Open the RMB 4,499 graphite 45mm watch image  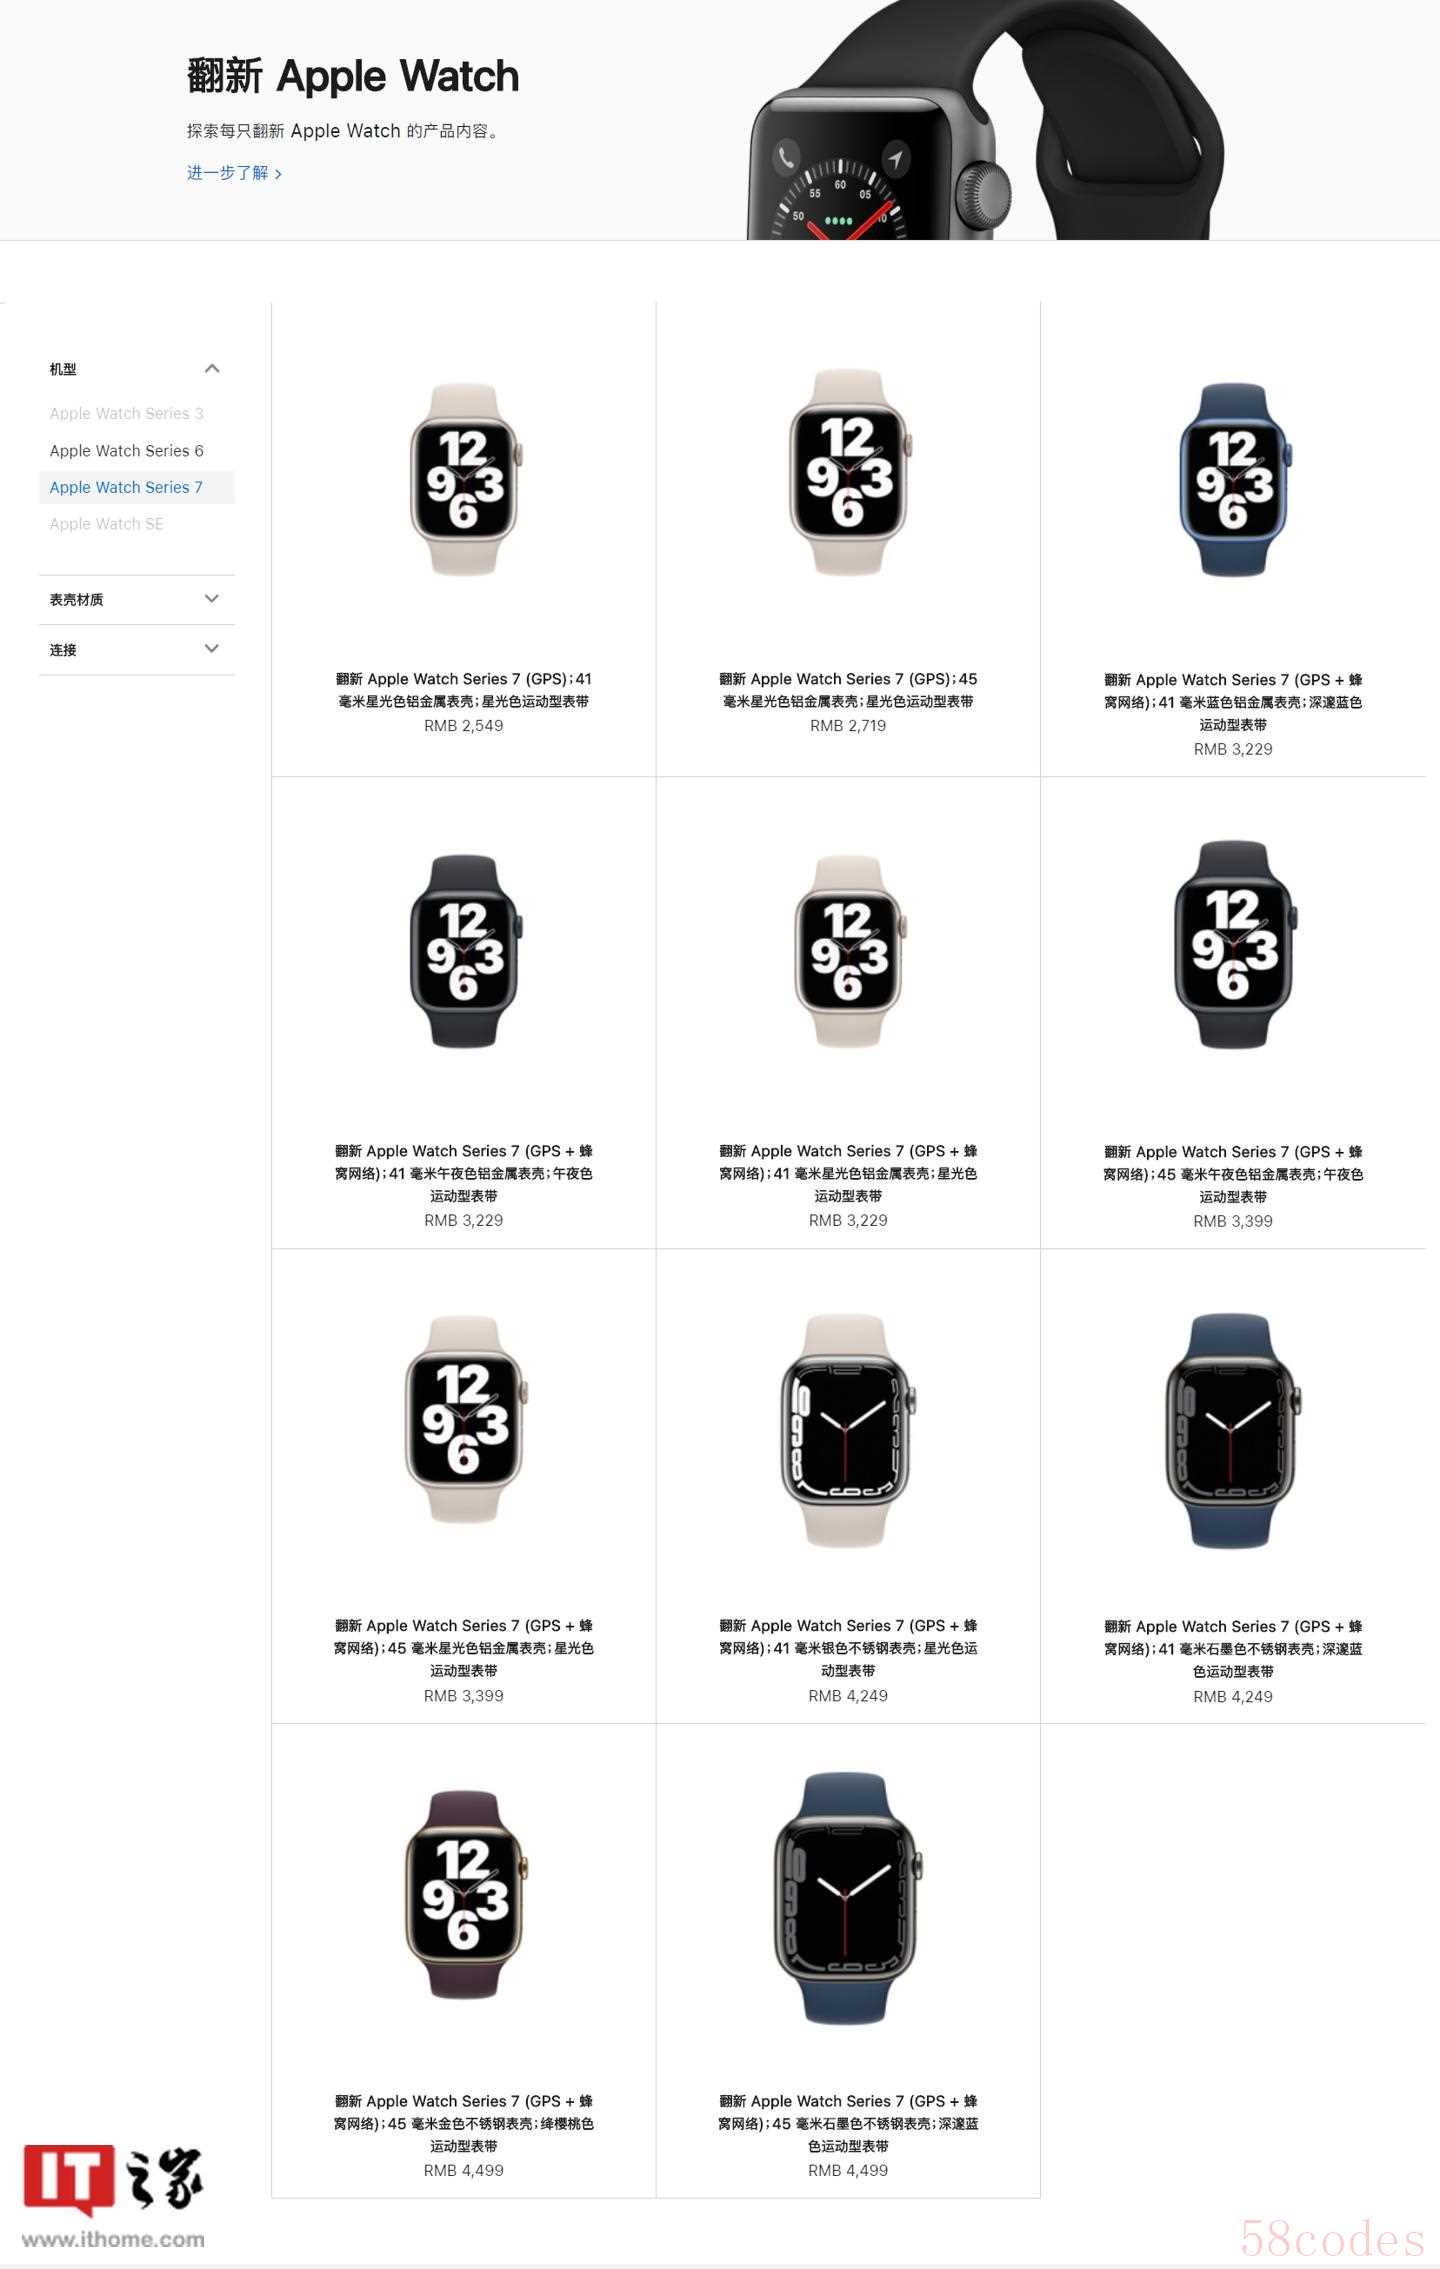point(849,1898)
